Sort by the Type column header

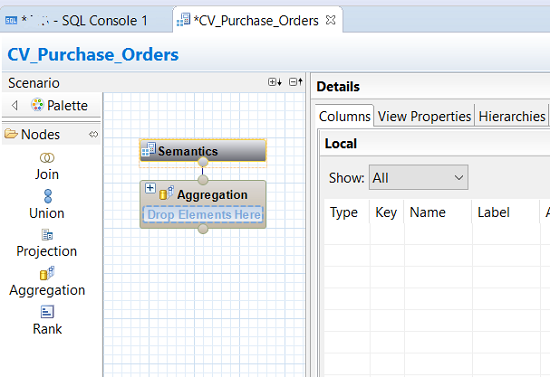pos(343,212)
